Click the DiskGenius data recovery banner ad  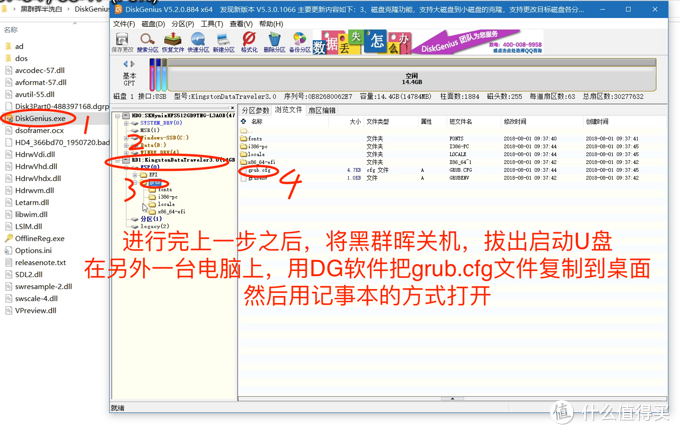click(x=428, y=43)
